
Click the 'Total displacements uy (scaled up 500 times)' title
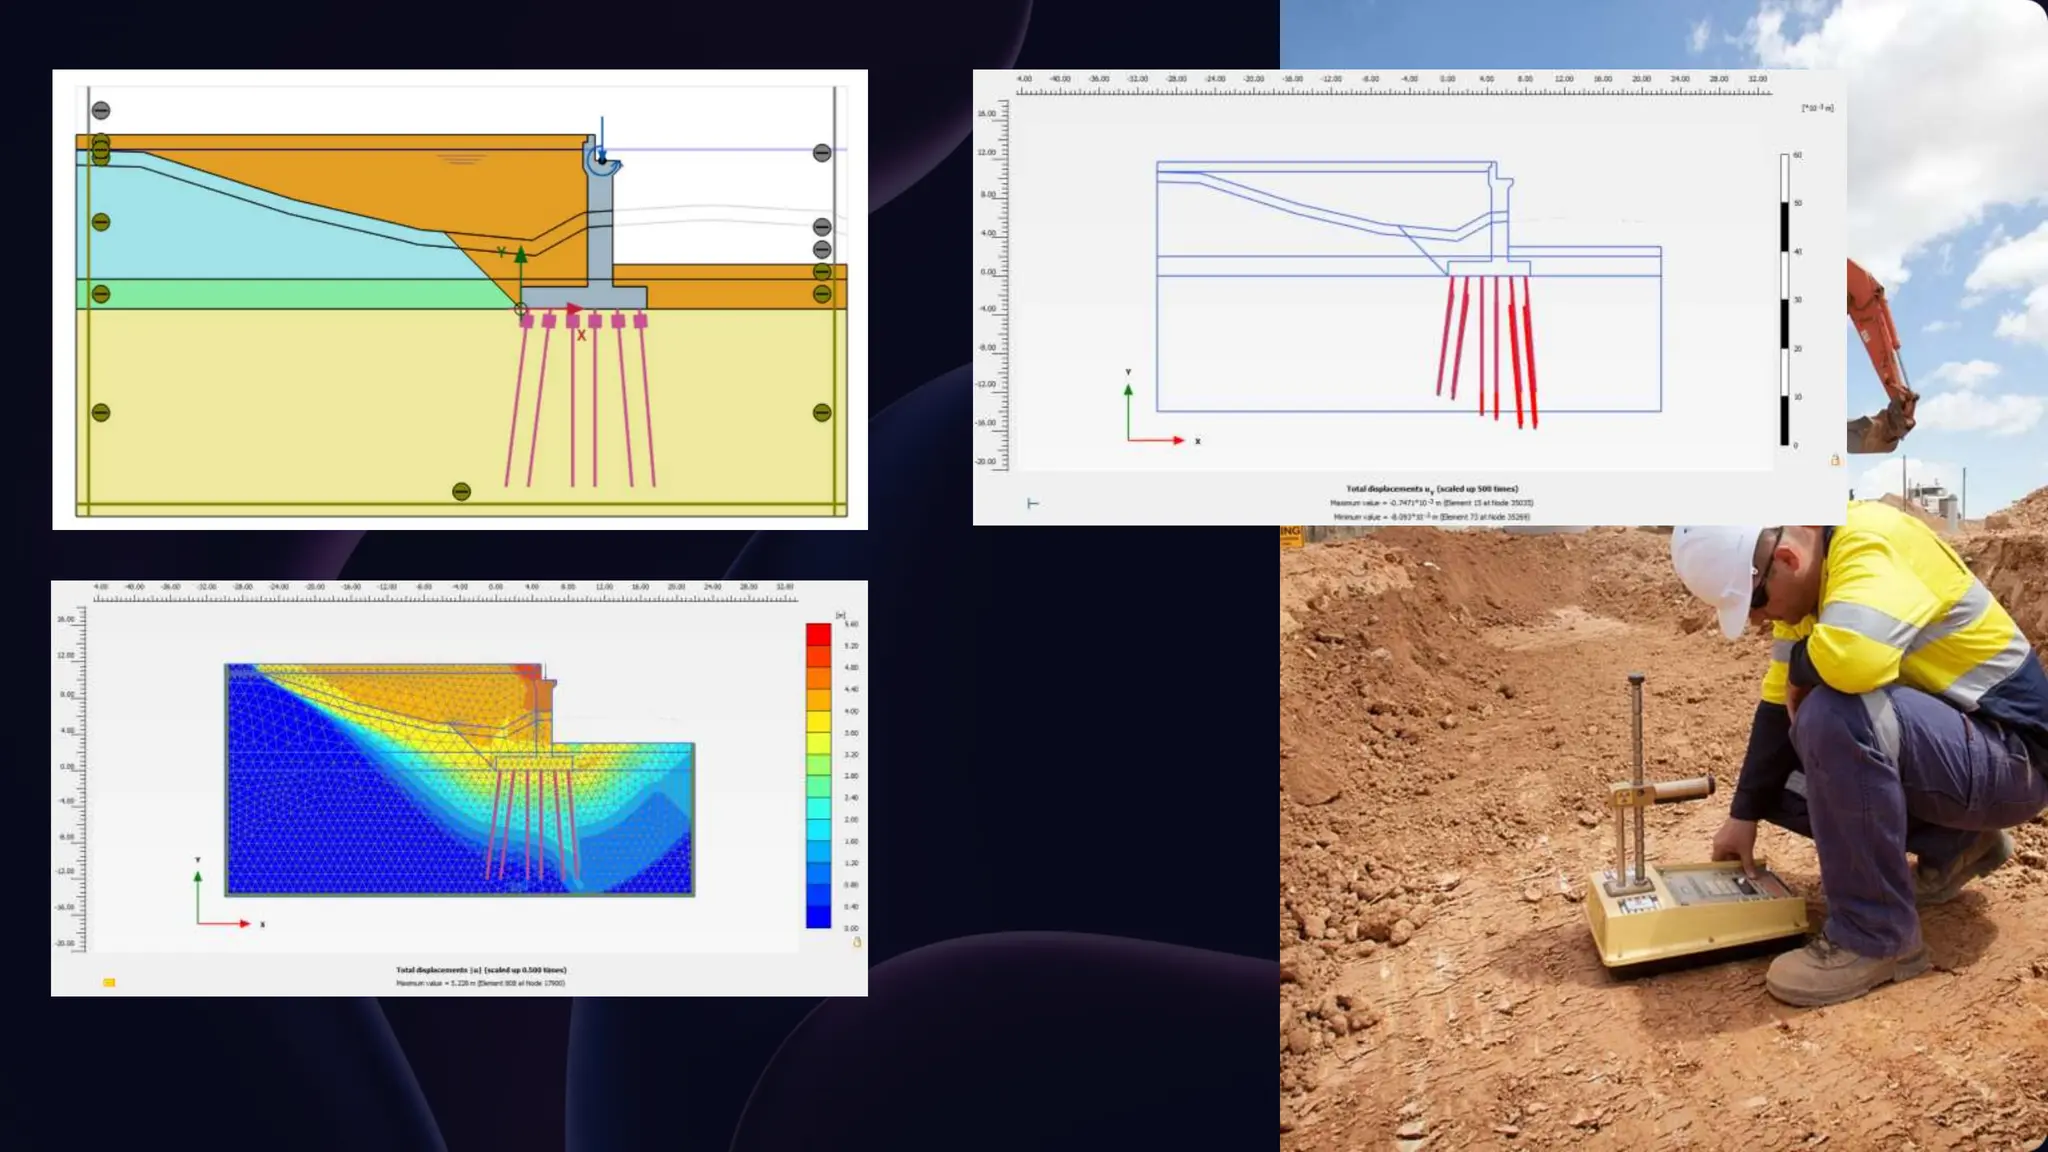1431,489
